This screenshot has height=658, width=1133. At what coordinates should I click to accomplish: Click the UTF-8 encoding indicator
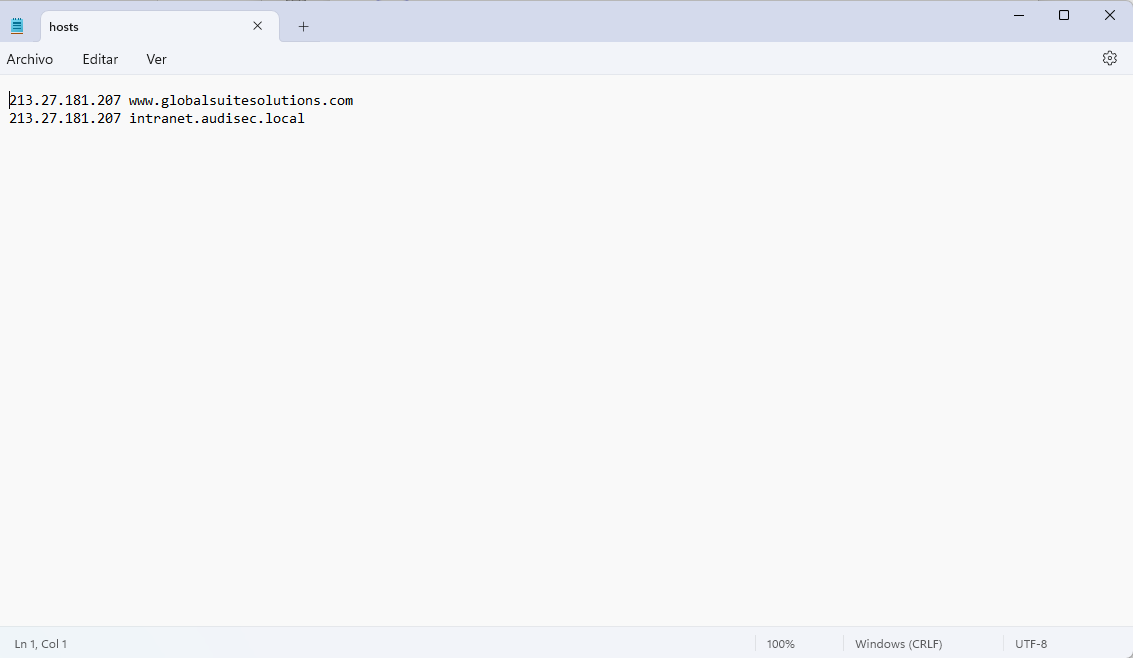(x=1030, y=644)
